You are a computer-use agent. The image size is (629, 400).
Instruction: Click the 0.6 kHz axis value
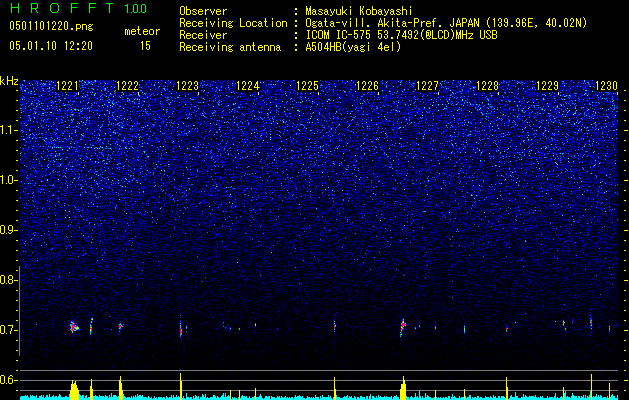(8, 380)
